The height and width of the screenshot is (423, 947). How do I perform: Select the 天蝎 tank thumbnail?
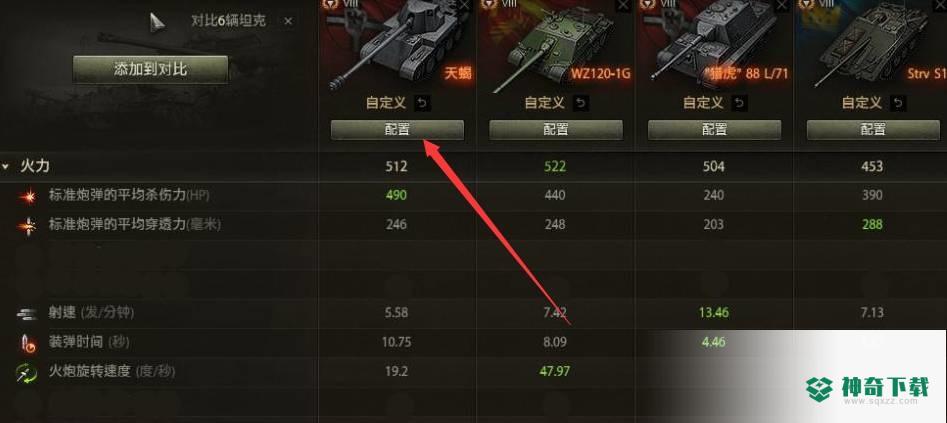[397, 45]
